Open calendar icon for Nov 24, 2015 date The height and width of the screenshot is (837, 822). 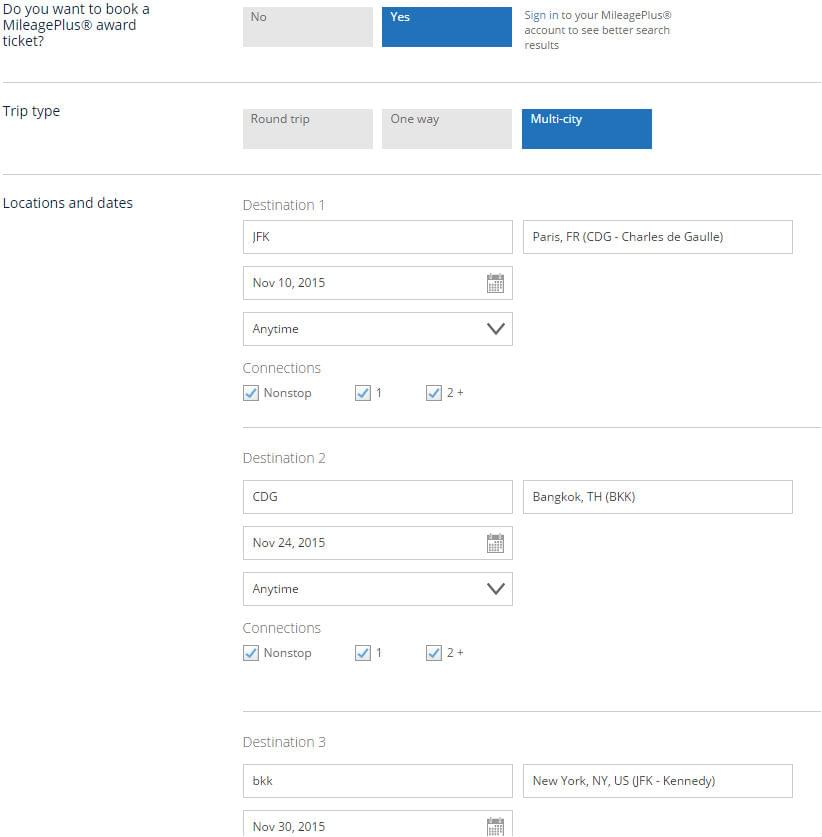pyautogui.click(x=495, y=543)
